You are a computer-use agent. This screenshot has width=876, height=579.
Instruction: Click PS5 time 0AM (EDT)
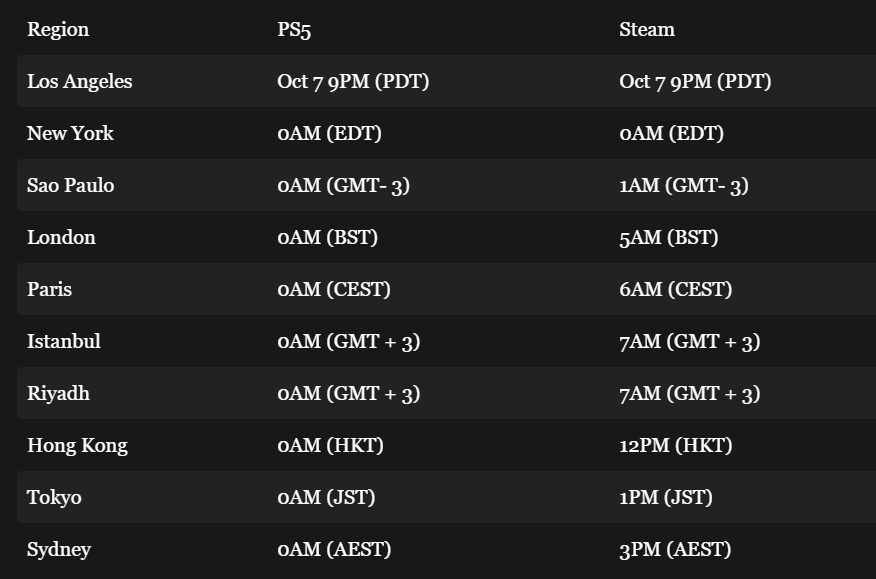click(x=330, y=134)
